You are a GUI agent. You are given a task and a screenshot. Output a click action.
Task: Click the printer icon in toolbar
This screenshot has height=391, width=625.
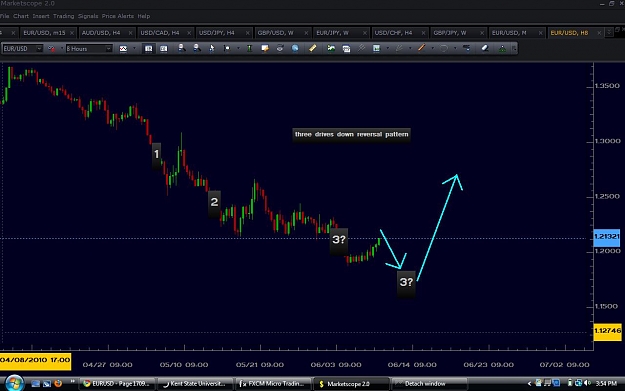(x=280, y=48)
